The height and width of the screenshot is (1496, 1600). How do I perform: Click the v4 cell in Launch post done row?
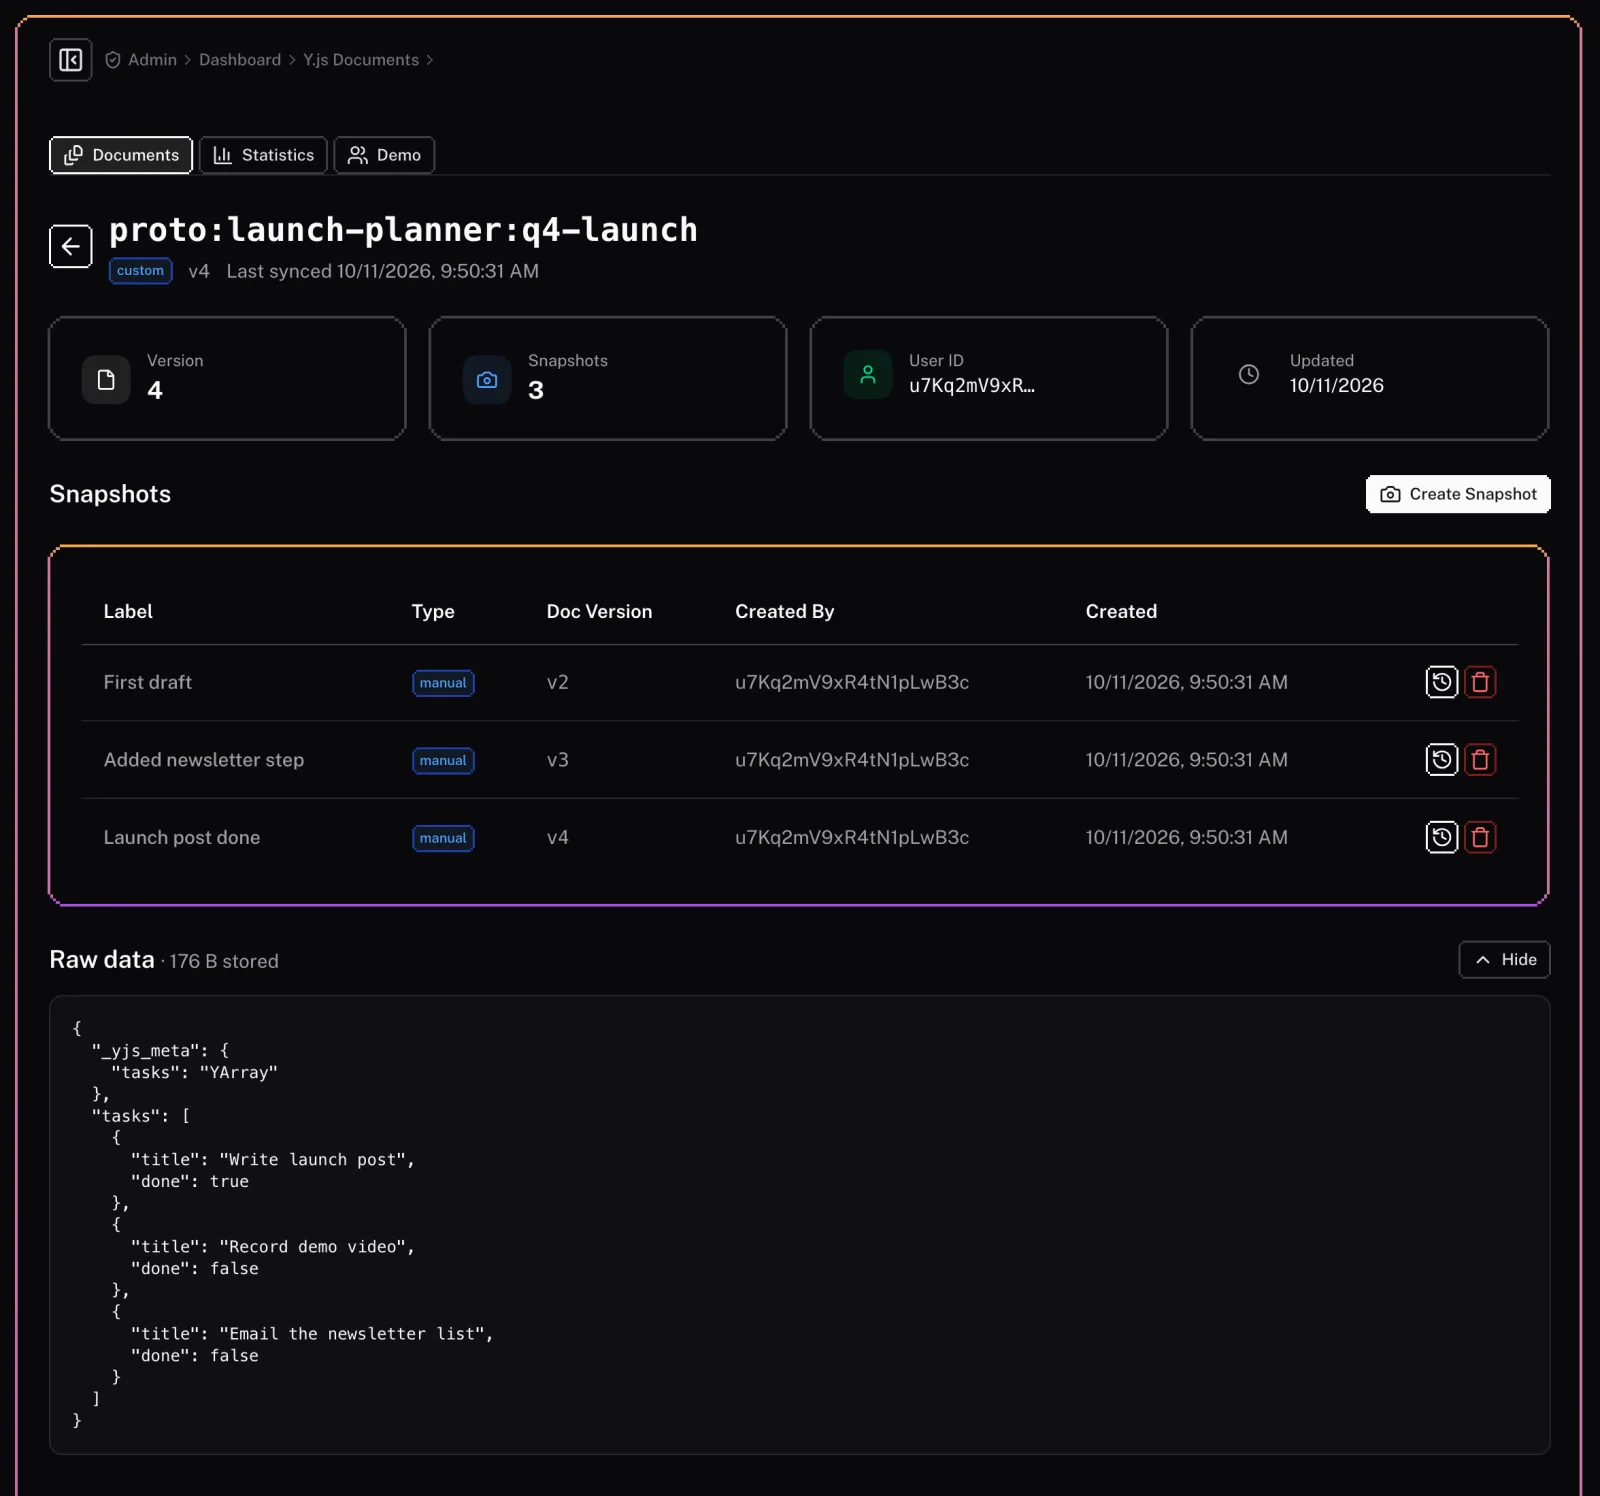[558, 837]
